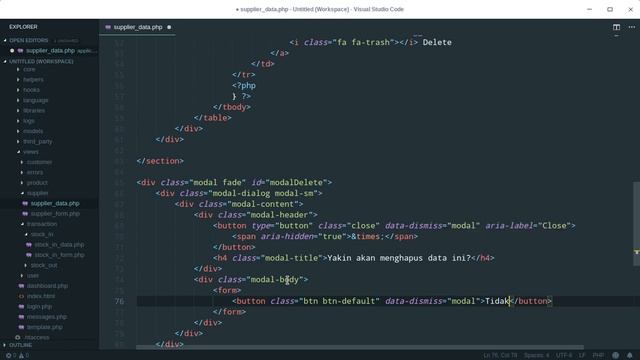Click the unsaved dot under Open Editors

12,51
